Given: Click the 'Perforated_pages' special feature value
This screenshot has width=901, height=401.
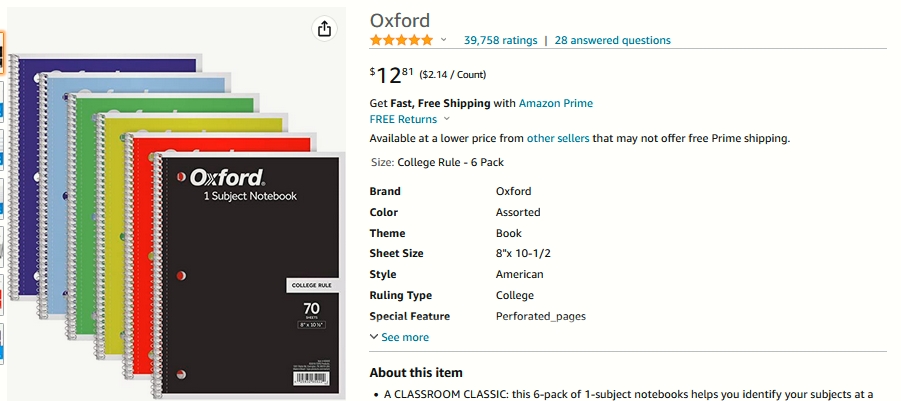Looking at the screenshot, I should coord(541,317).
